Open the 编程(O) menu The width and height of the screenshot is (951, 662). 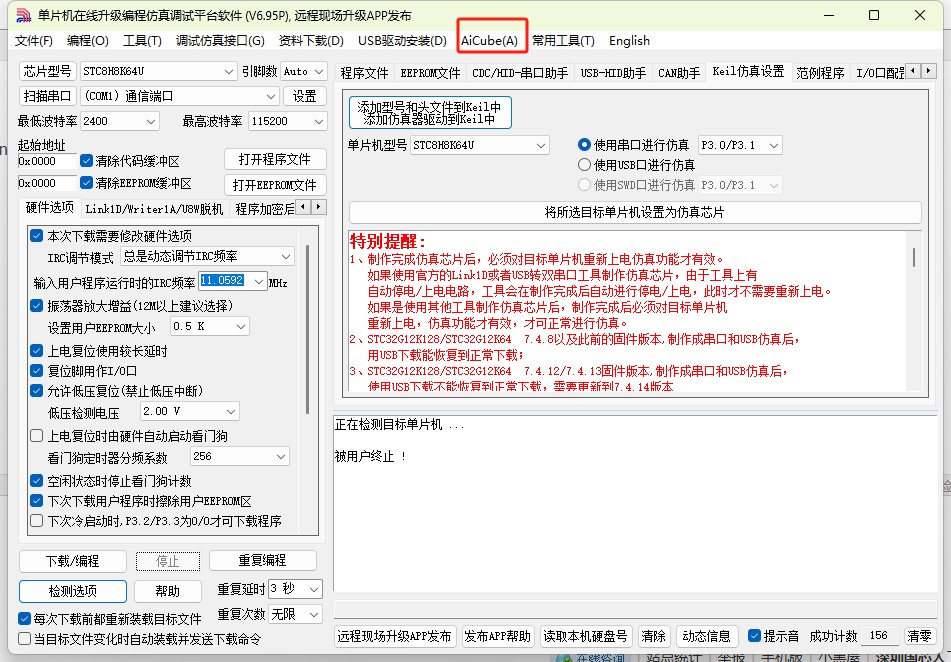87,41
